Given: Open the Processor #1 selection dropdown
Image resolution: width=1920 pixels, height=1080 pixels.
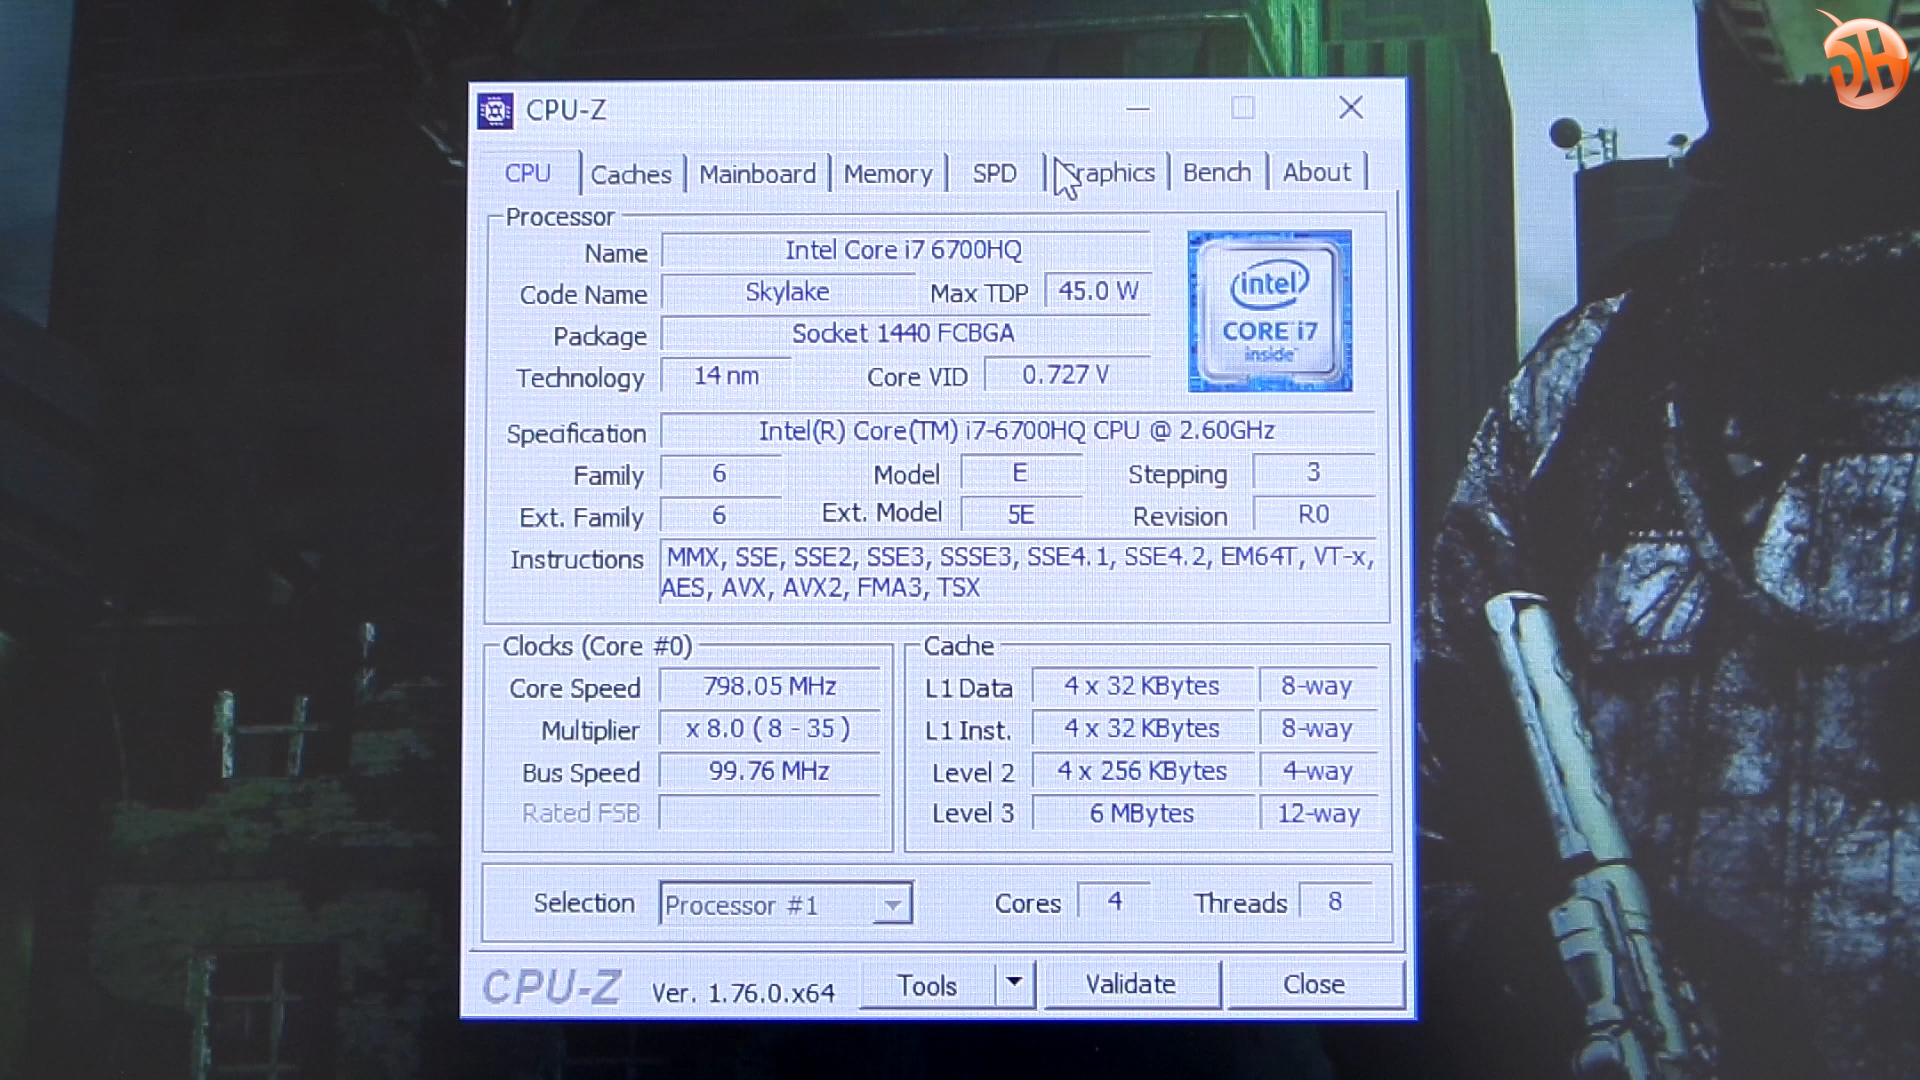Looking at the screenshot, I should (x=786, y=905).
